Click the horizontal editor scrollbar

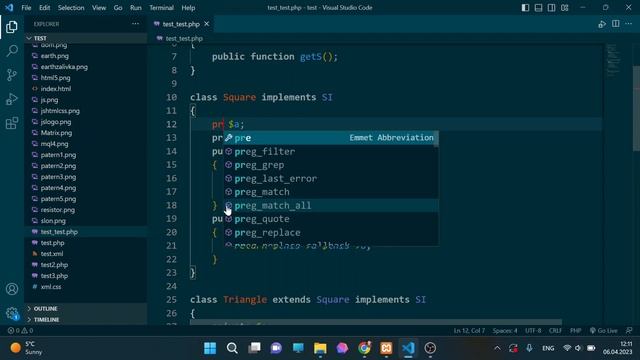tap(376, 322)
